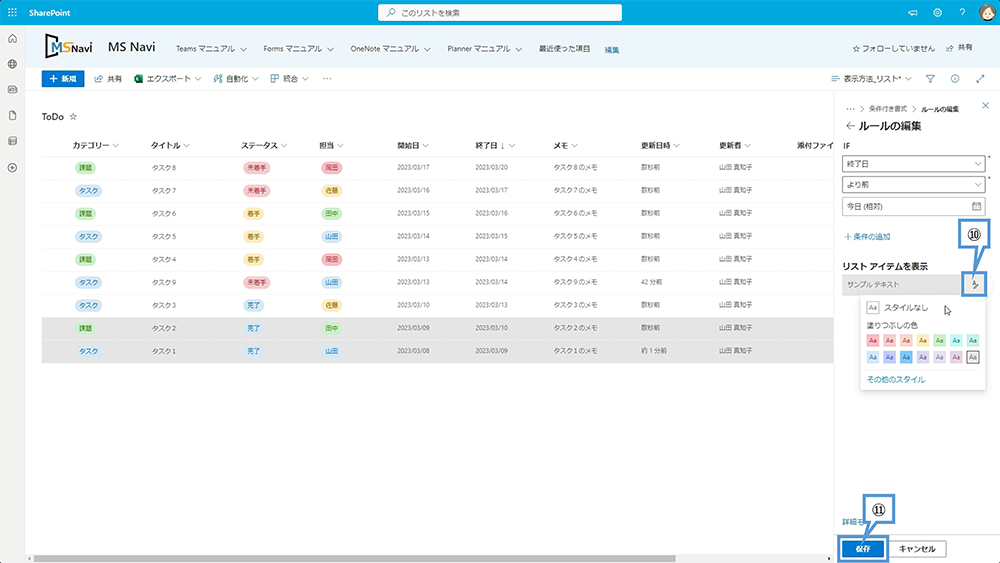The image size is (1000, 563).
Task: Click the 新規 new item button
Action: pyautogui.click(x=63, y=79)
